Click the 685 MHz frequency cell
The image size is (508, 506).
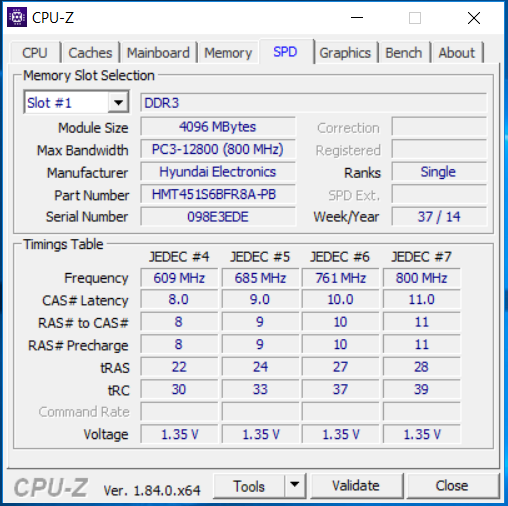click(x=260, y=278)
